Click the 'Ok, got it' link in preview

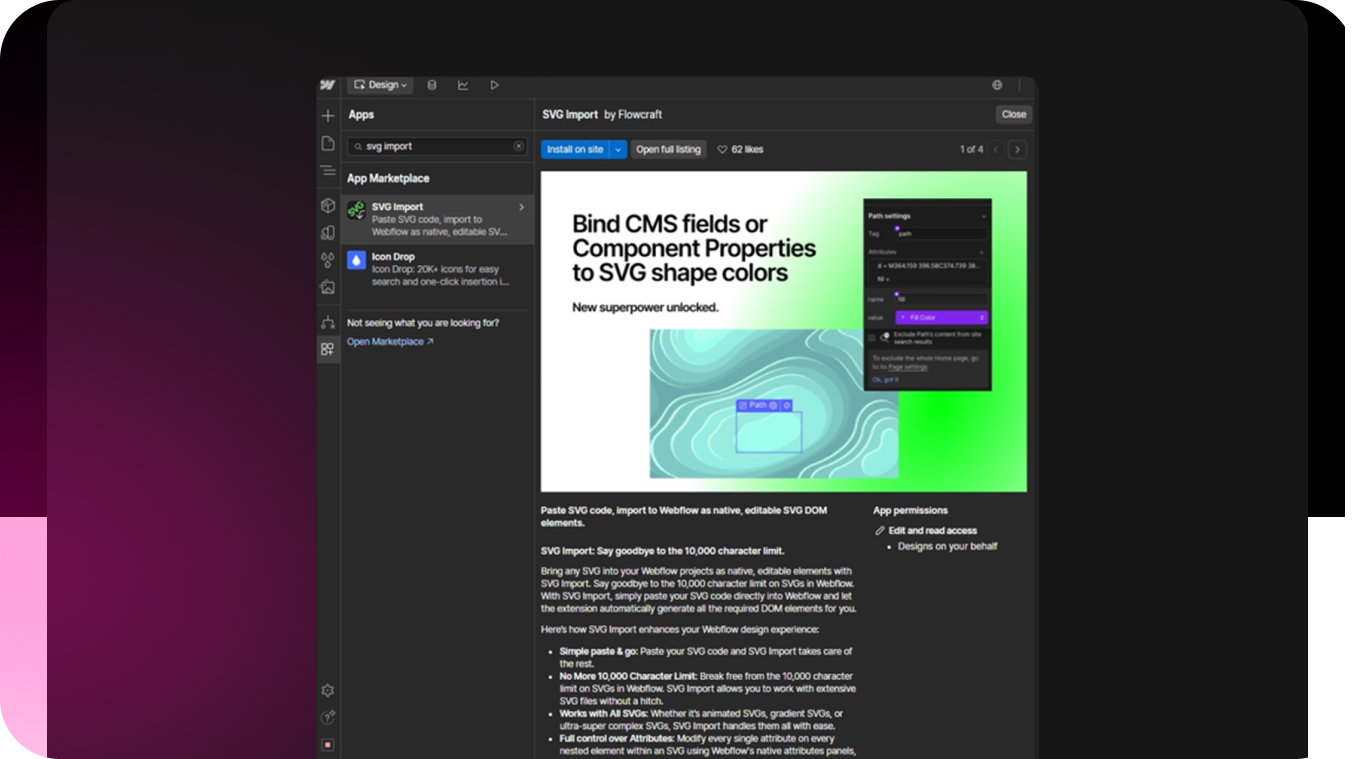885,380
